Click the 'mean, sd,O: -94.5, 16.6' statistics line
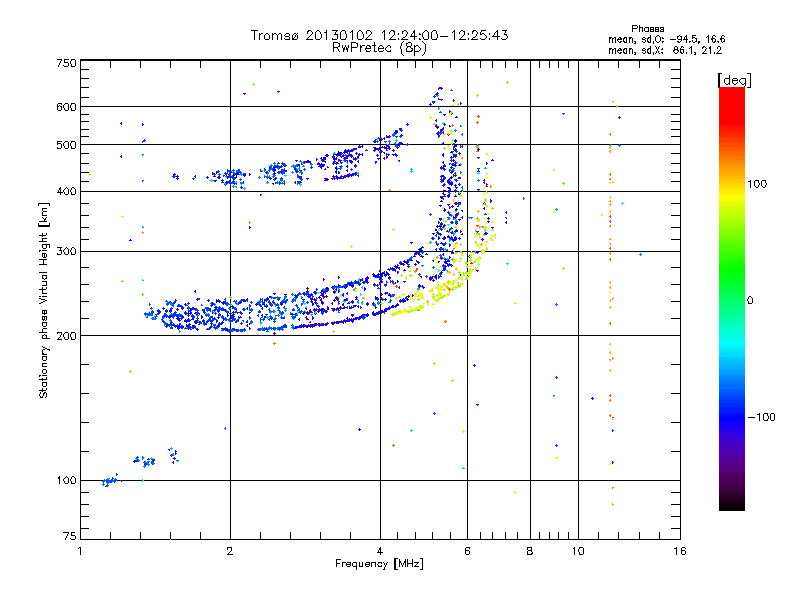The height and width of the screenshot is (600, 800). pyautogui.click(x=666, y=39)
